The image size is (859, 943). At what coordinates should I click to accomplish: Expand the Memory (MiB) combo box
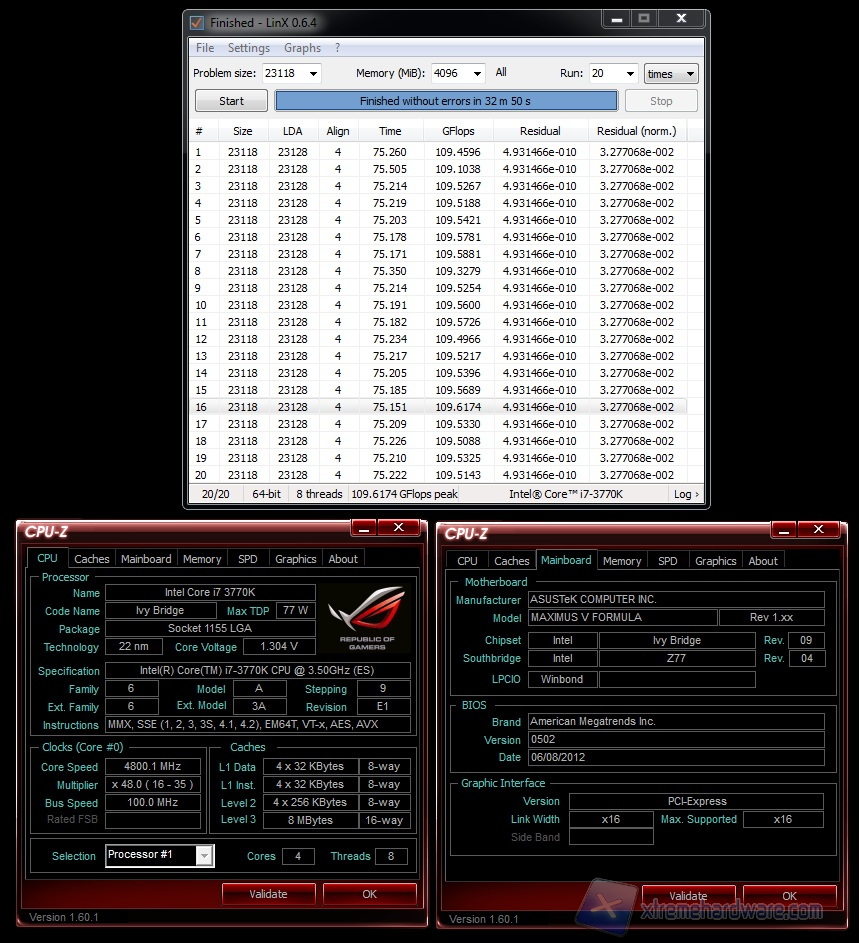click(477, 73)
